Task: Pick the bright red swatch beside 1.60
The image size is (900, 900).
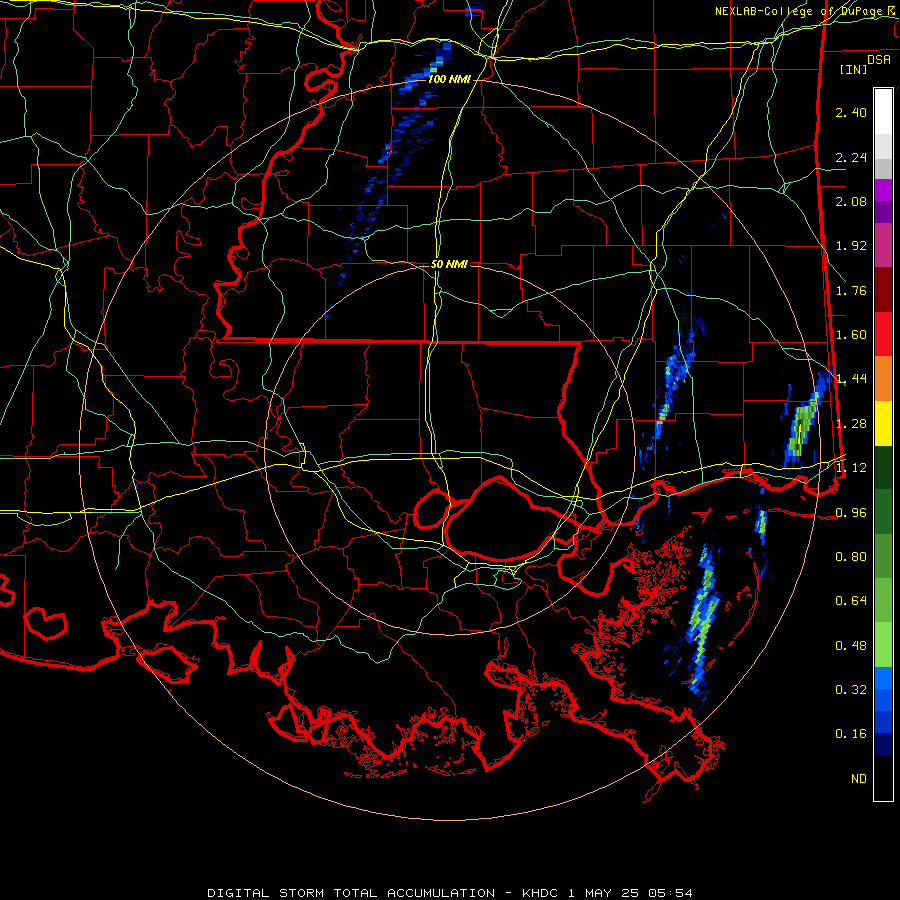Action: pyautogui.click(x=883, y=334)
